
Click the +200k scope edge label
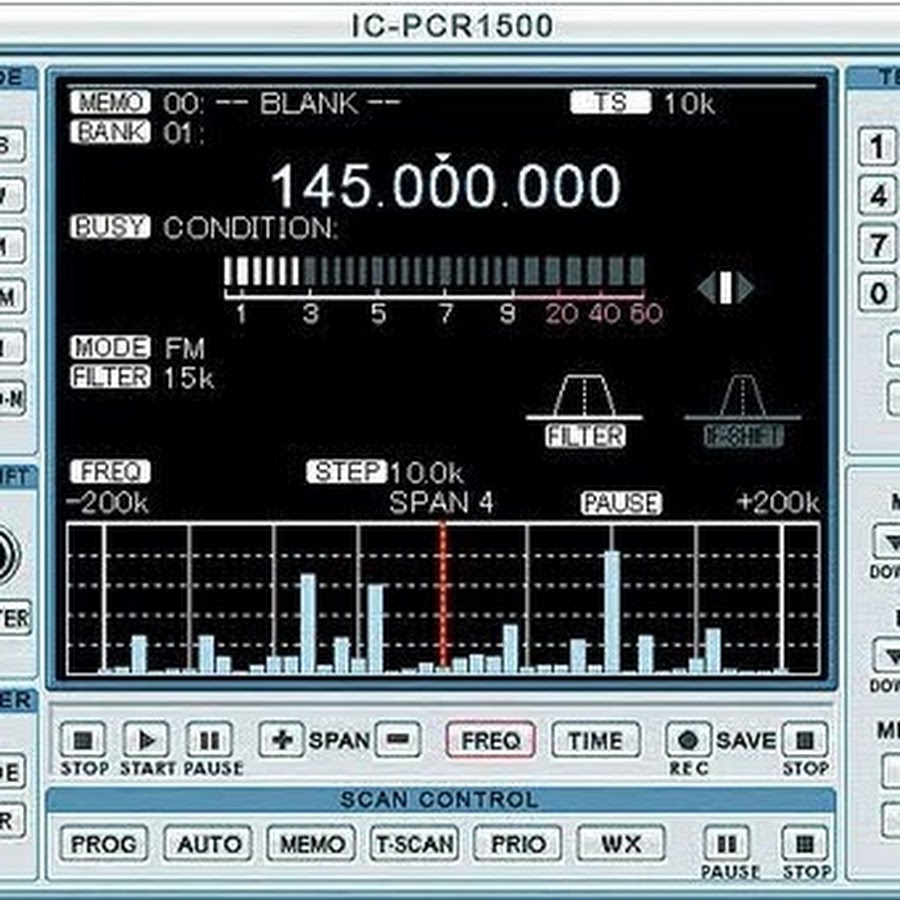point(778,503)
